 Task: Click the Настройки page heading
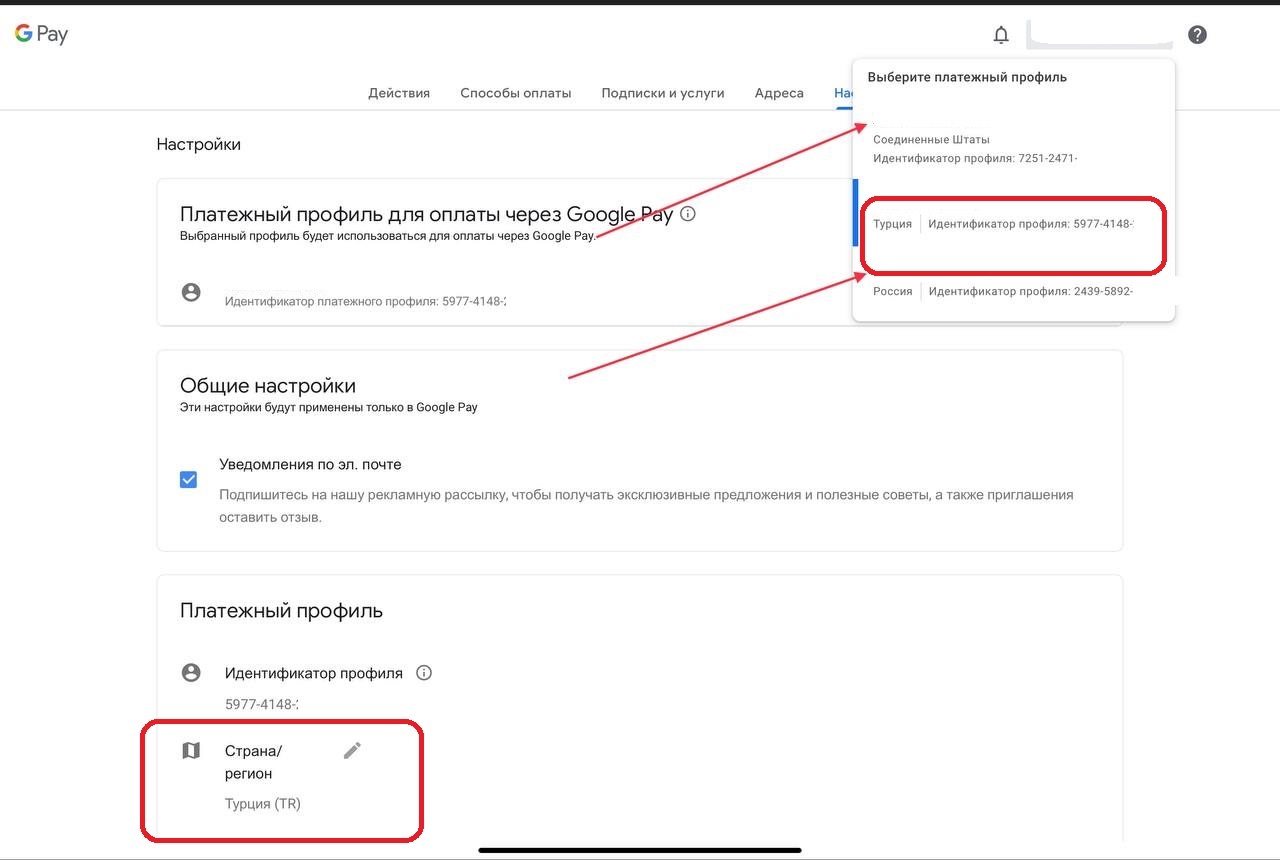tap(199, 144)
